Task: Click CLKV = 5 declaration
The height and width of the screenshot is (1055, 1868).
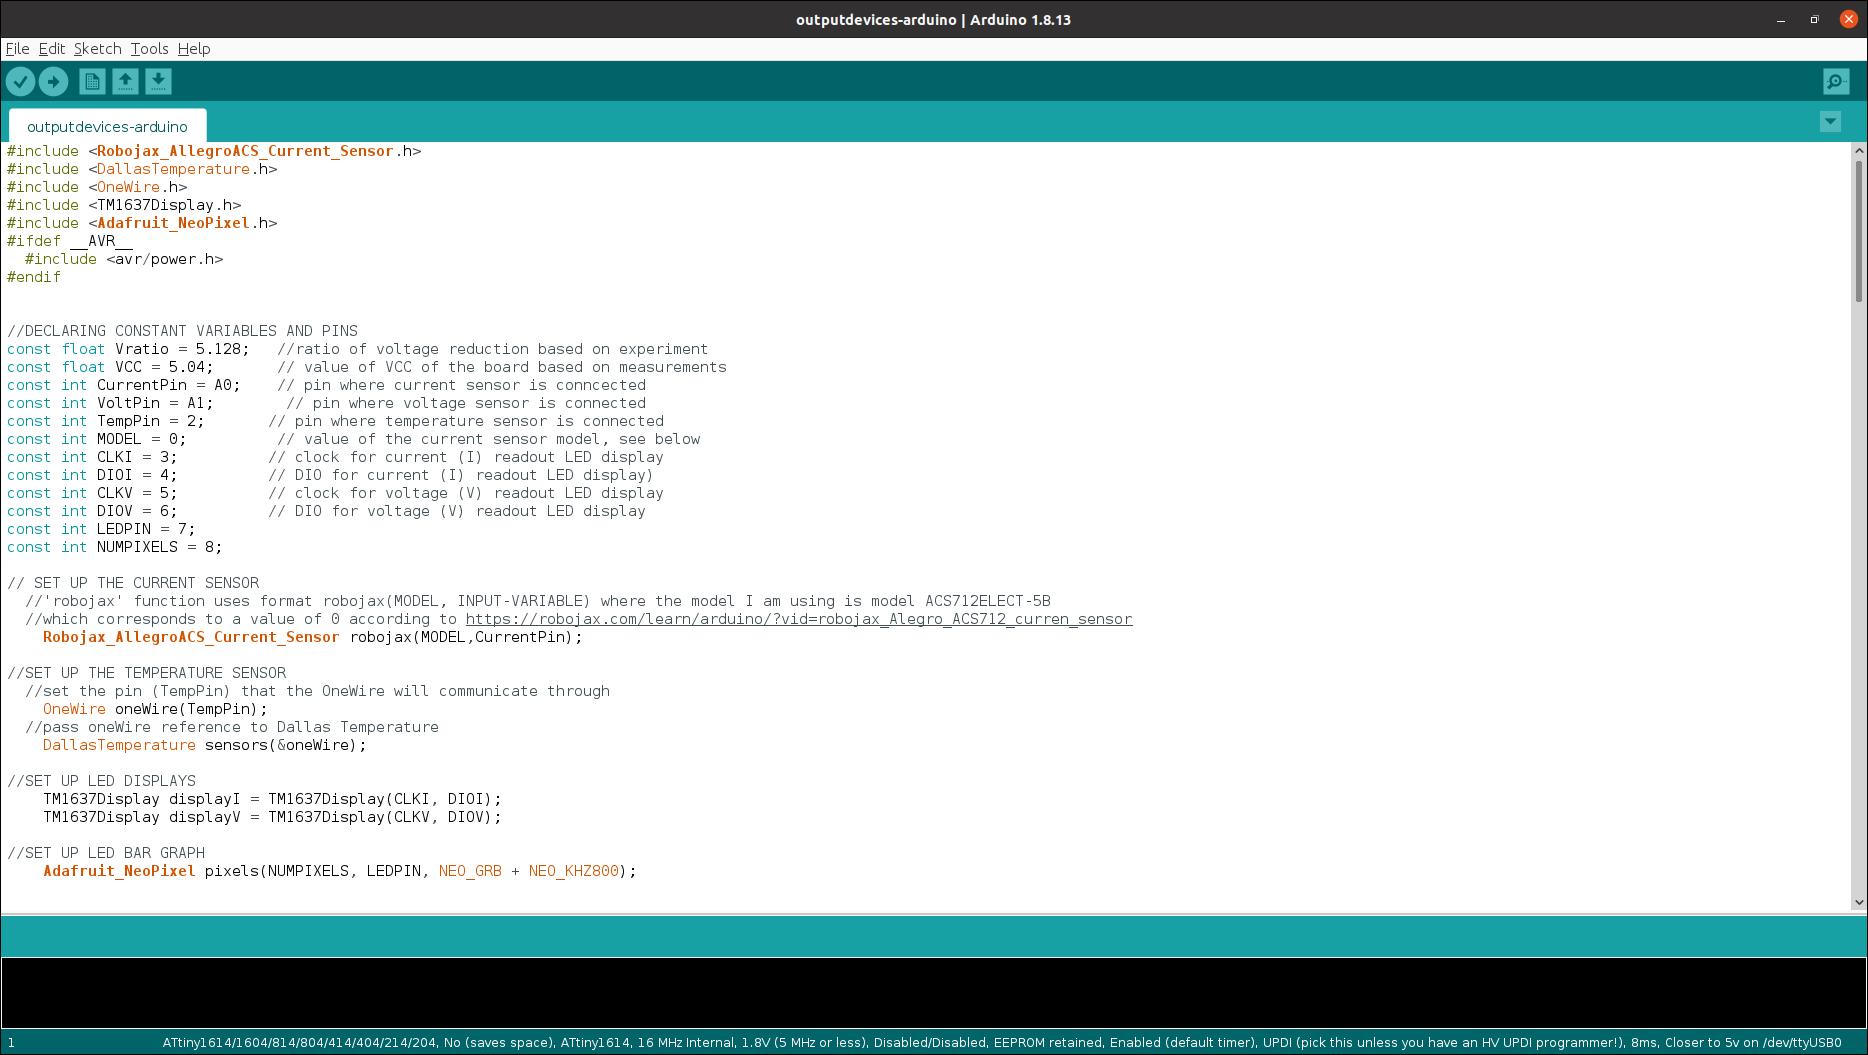Action: (x=92, y=493)
